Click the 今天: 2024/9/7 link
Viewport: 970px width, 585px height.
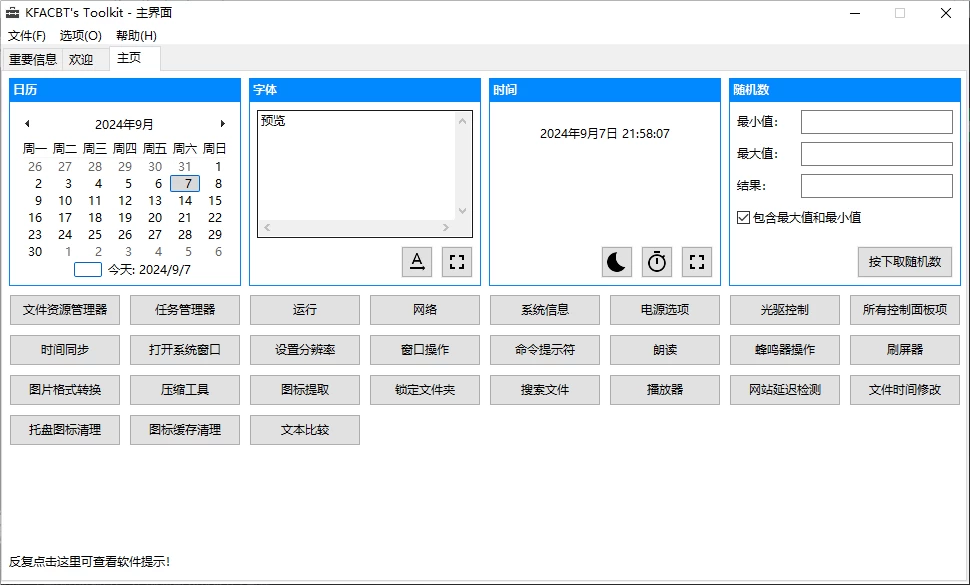[x=149, y=269]
